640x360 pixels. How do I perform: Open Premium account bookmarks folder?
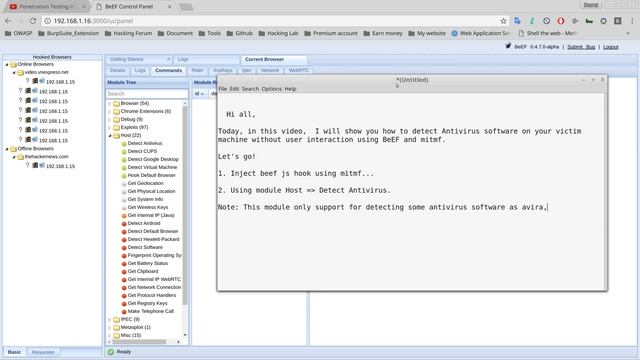coord(331,33)
